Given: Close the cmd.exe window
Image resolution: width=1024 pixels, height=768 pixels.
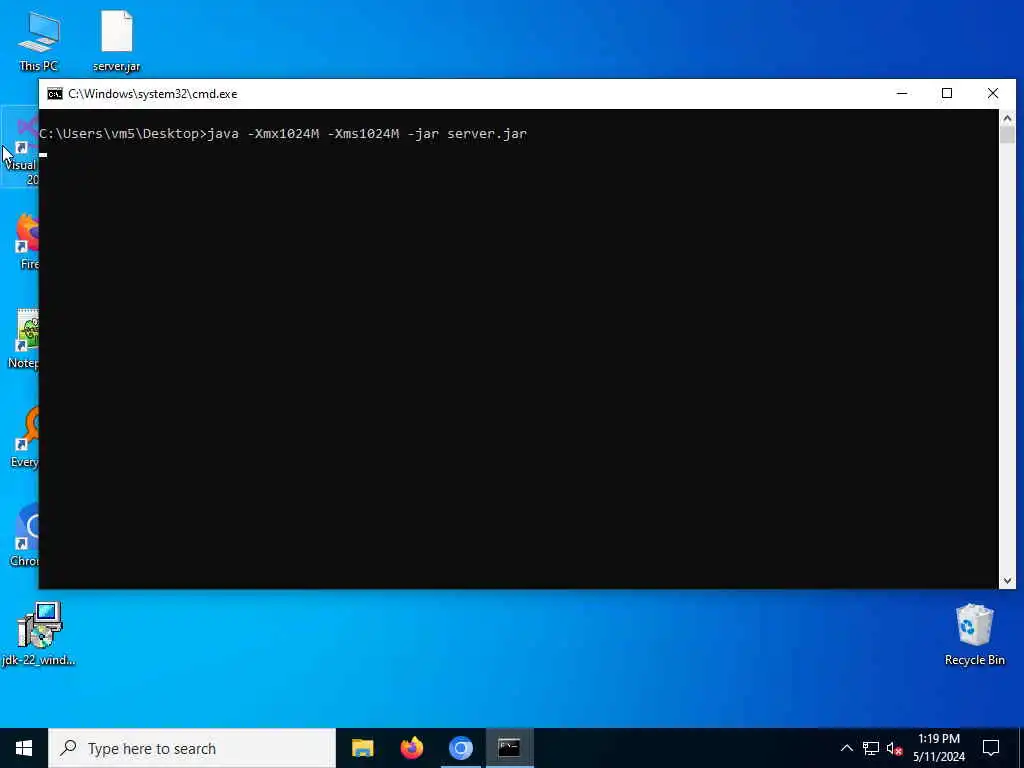Looking at the screenshot, I should 993,93.
